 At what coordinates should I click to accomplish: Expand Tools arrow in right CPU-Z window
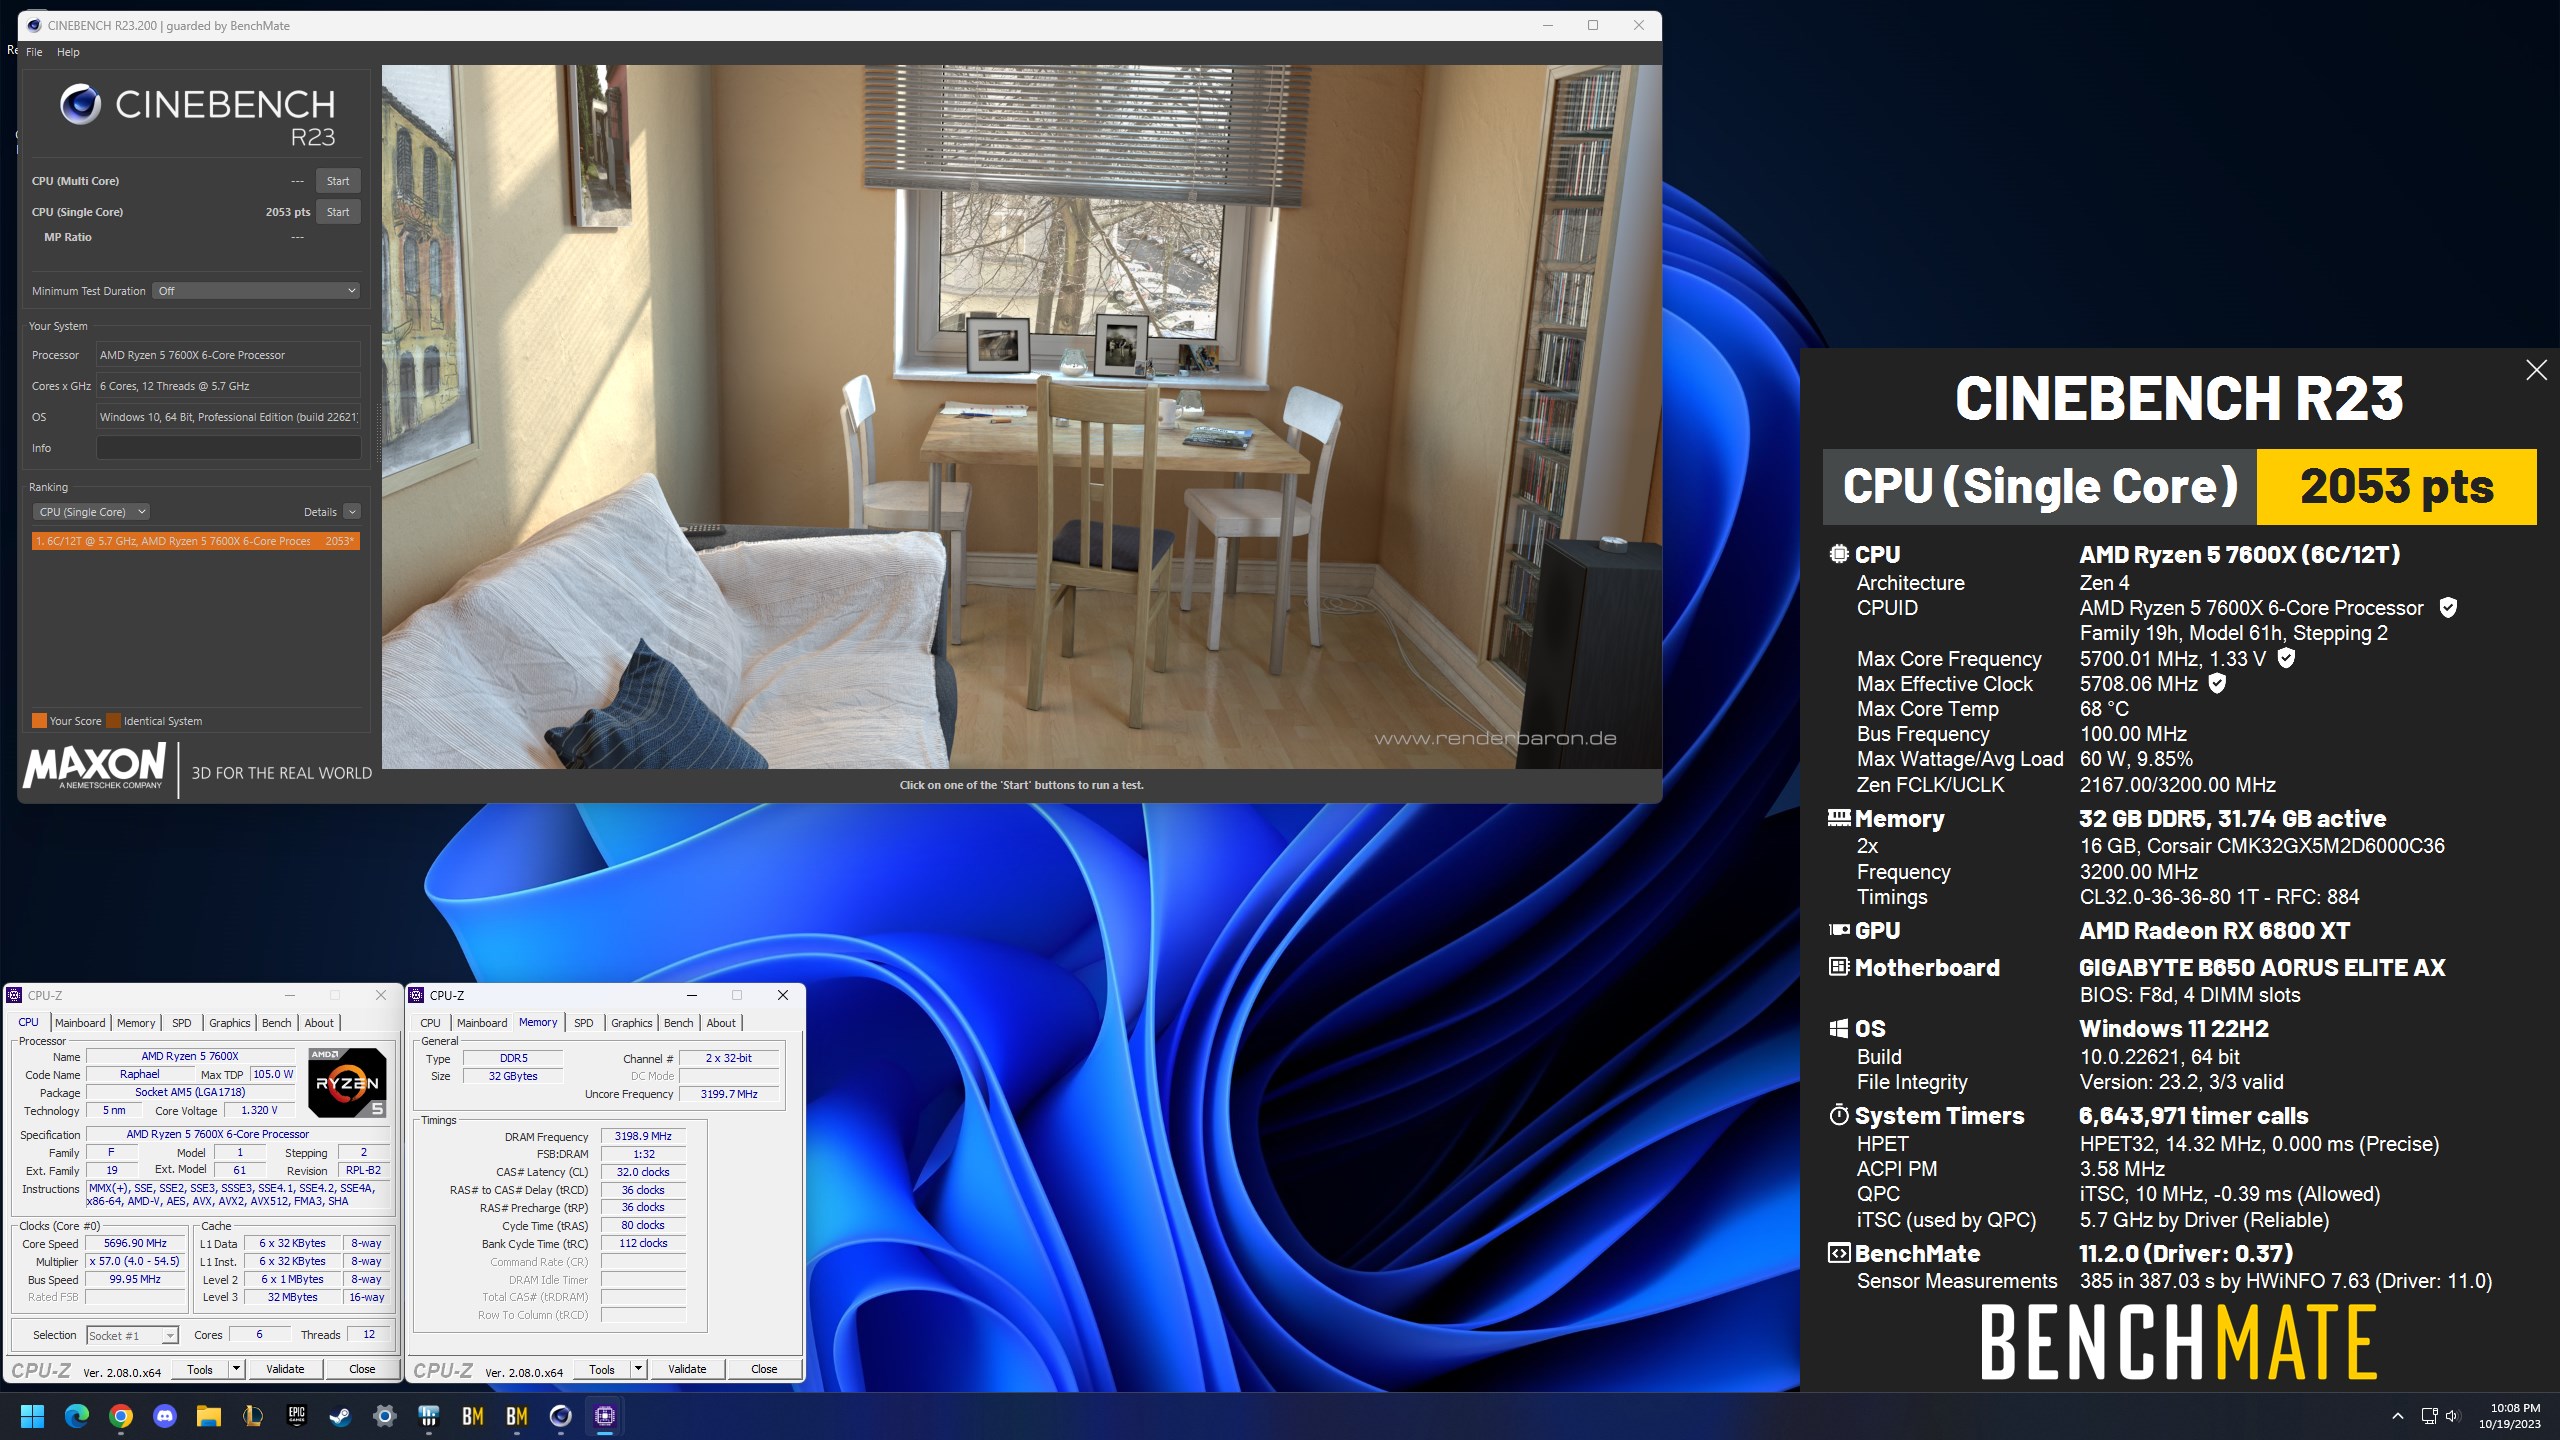click(x=639, y=1369)
